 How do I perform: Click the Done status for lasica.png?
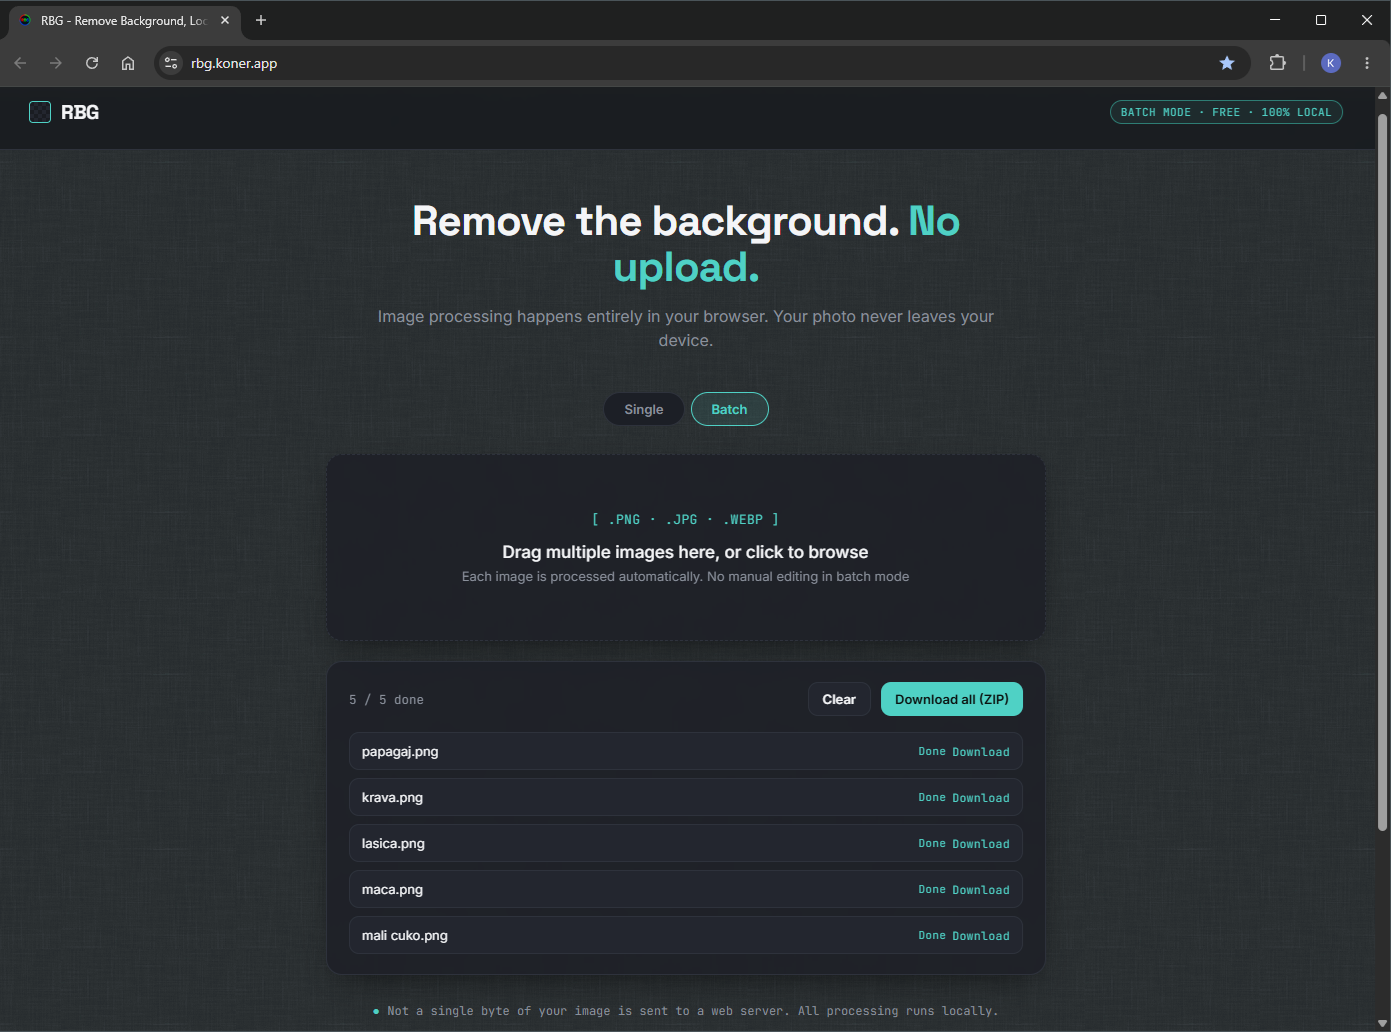tap(932, 844)
